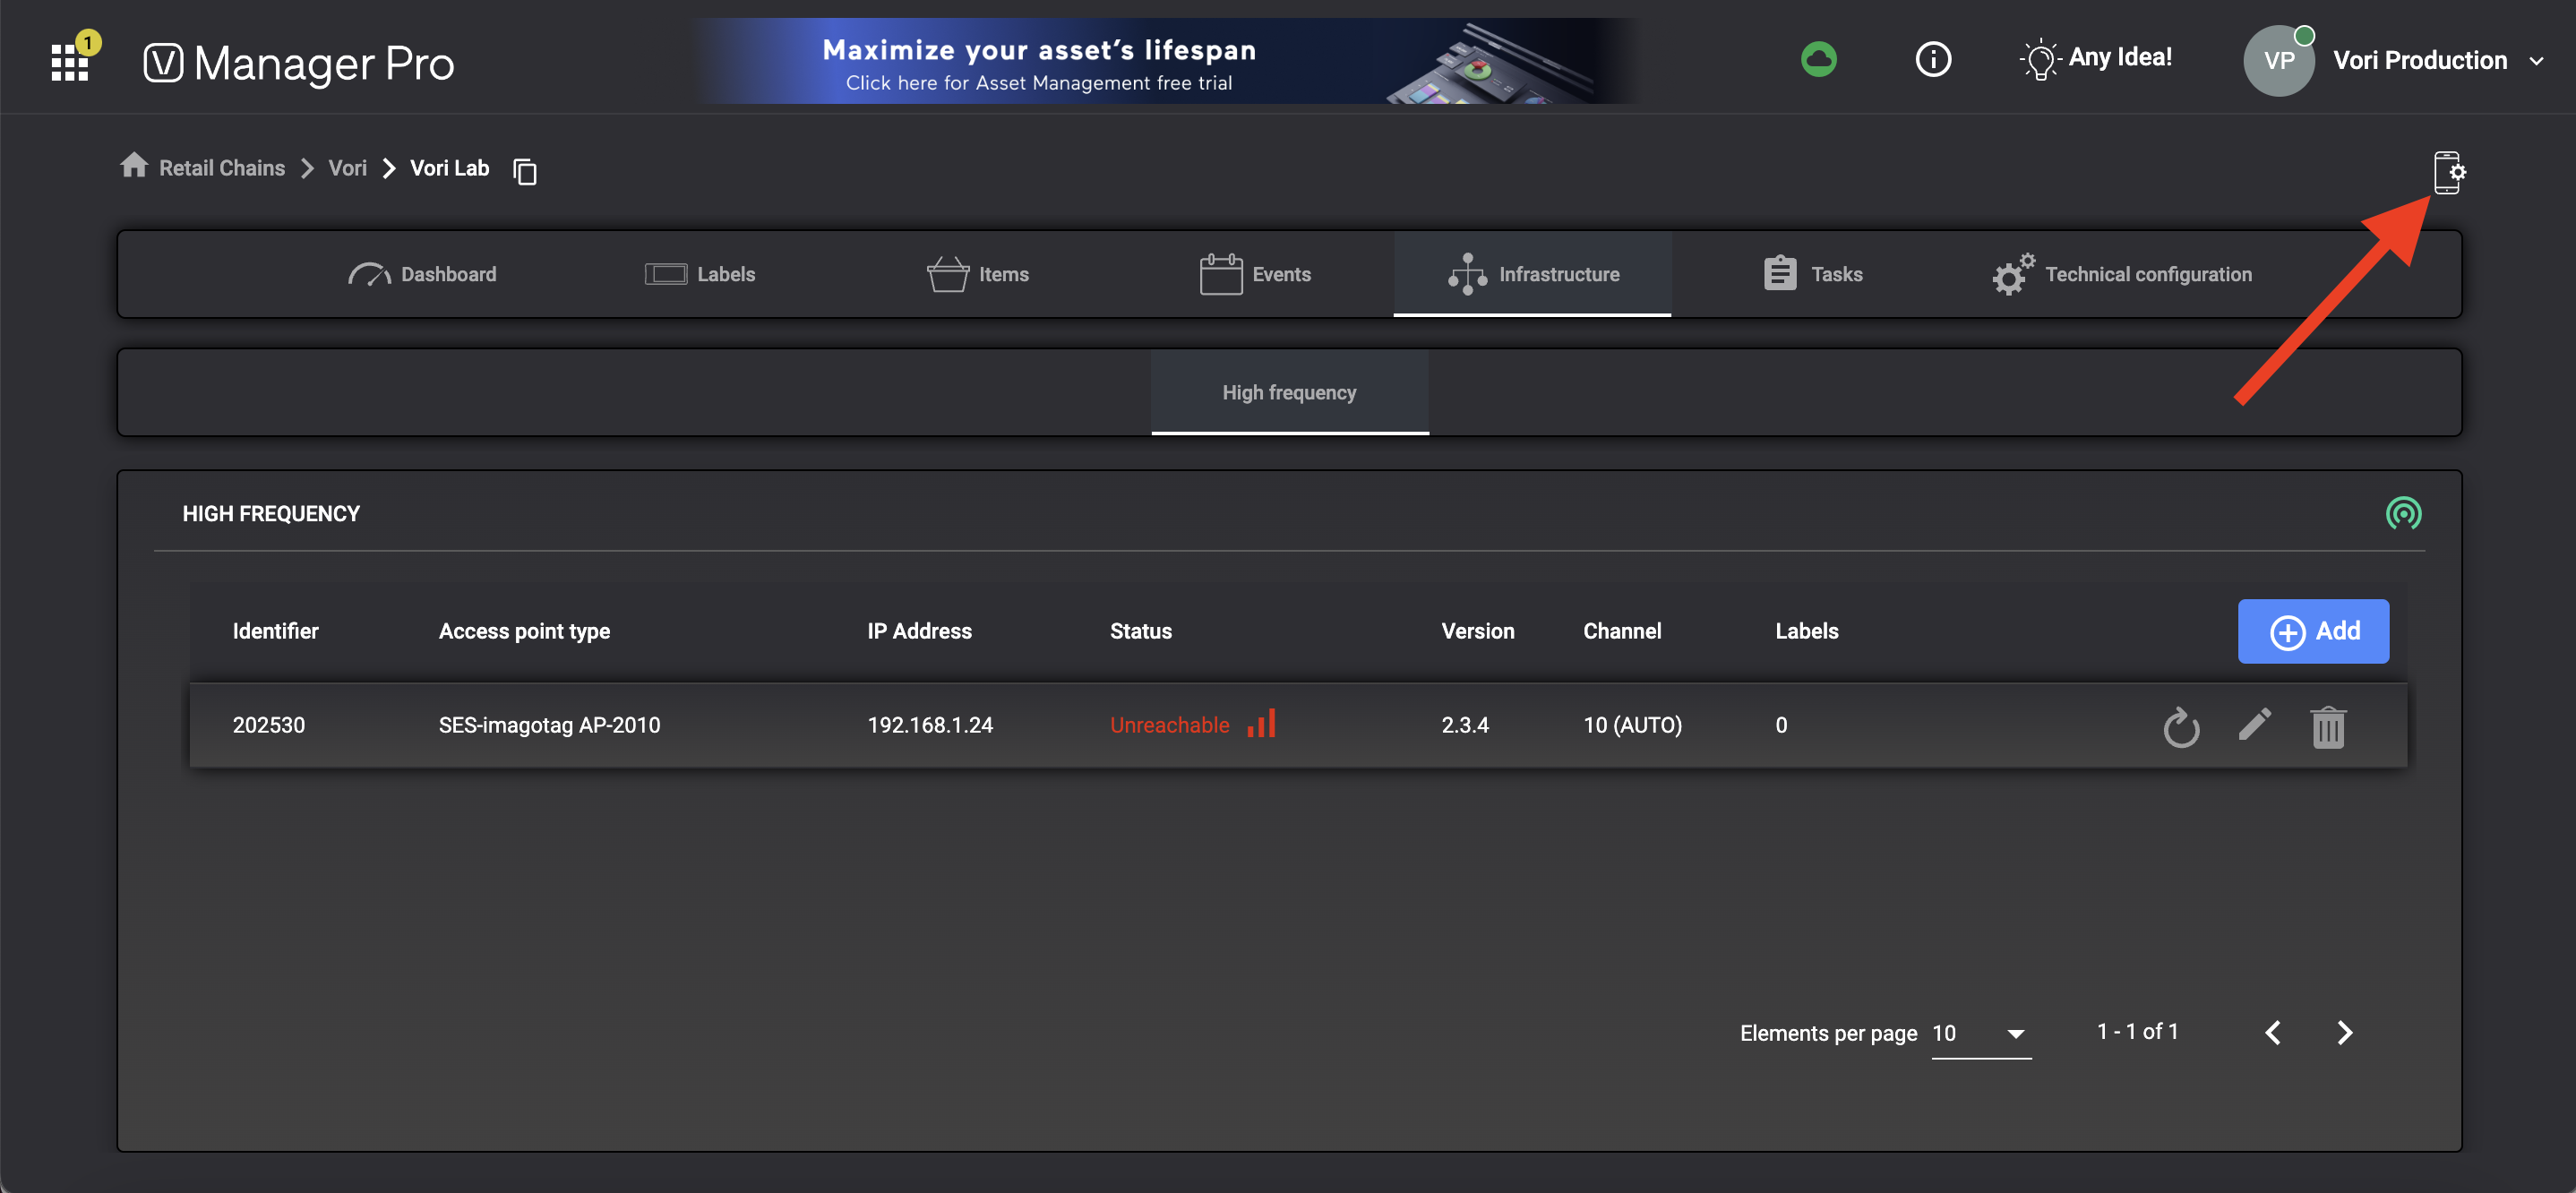Image resolution: width=2576 pixels, height=1193 pixels.
Task: Copy the Vori Lab breadcrumb name
Action: point(525,171)
